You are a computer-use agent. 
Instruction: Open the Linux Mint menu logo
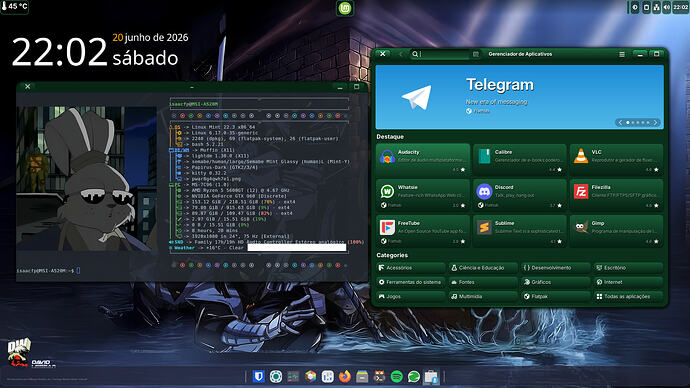[x=345, y=8]
